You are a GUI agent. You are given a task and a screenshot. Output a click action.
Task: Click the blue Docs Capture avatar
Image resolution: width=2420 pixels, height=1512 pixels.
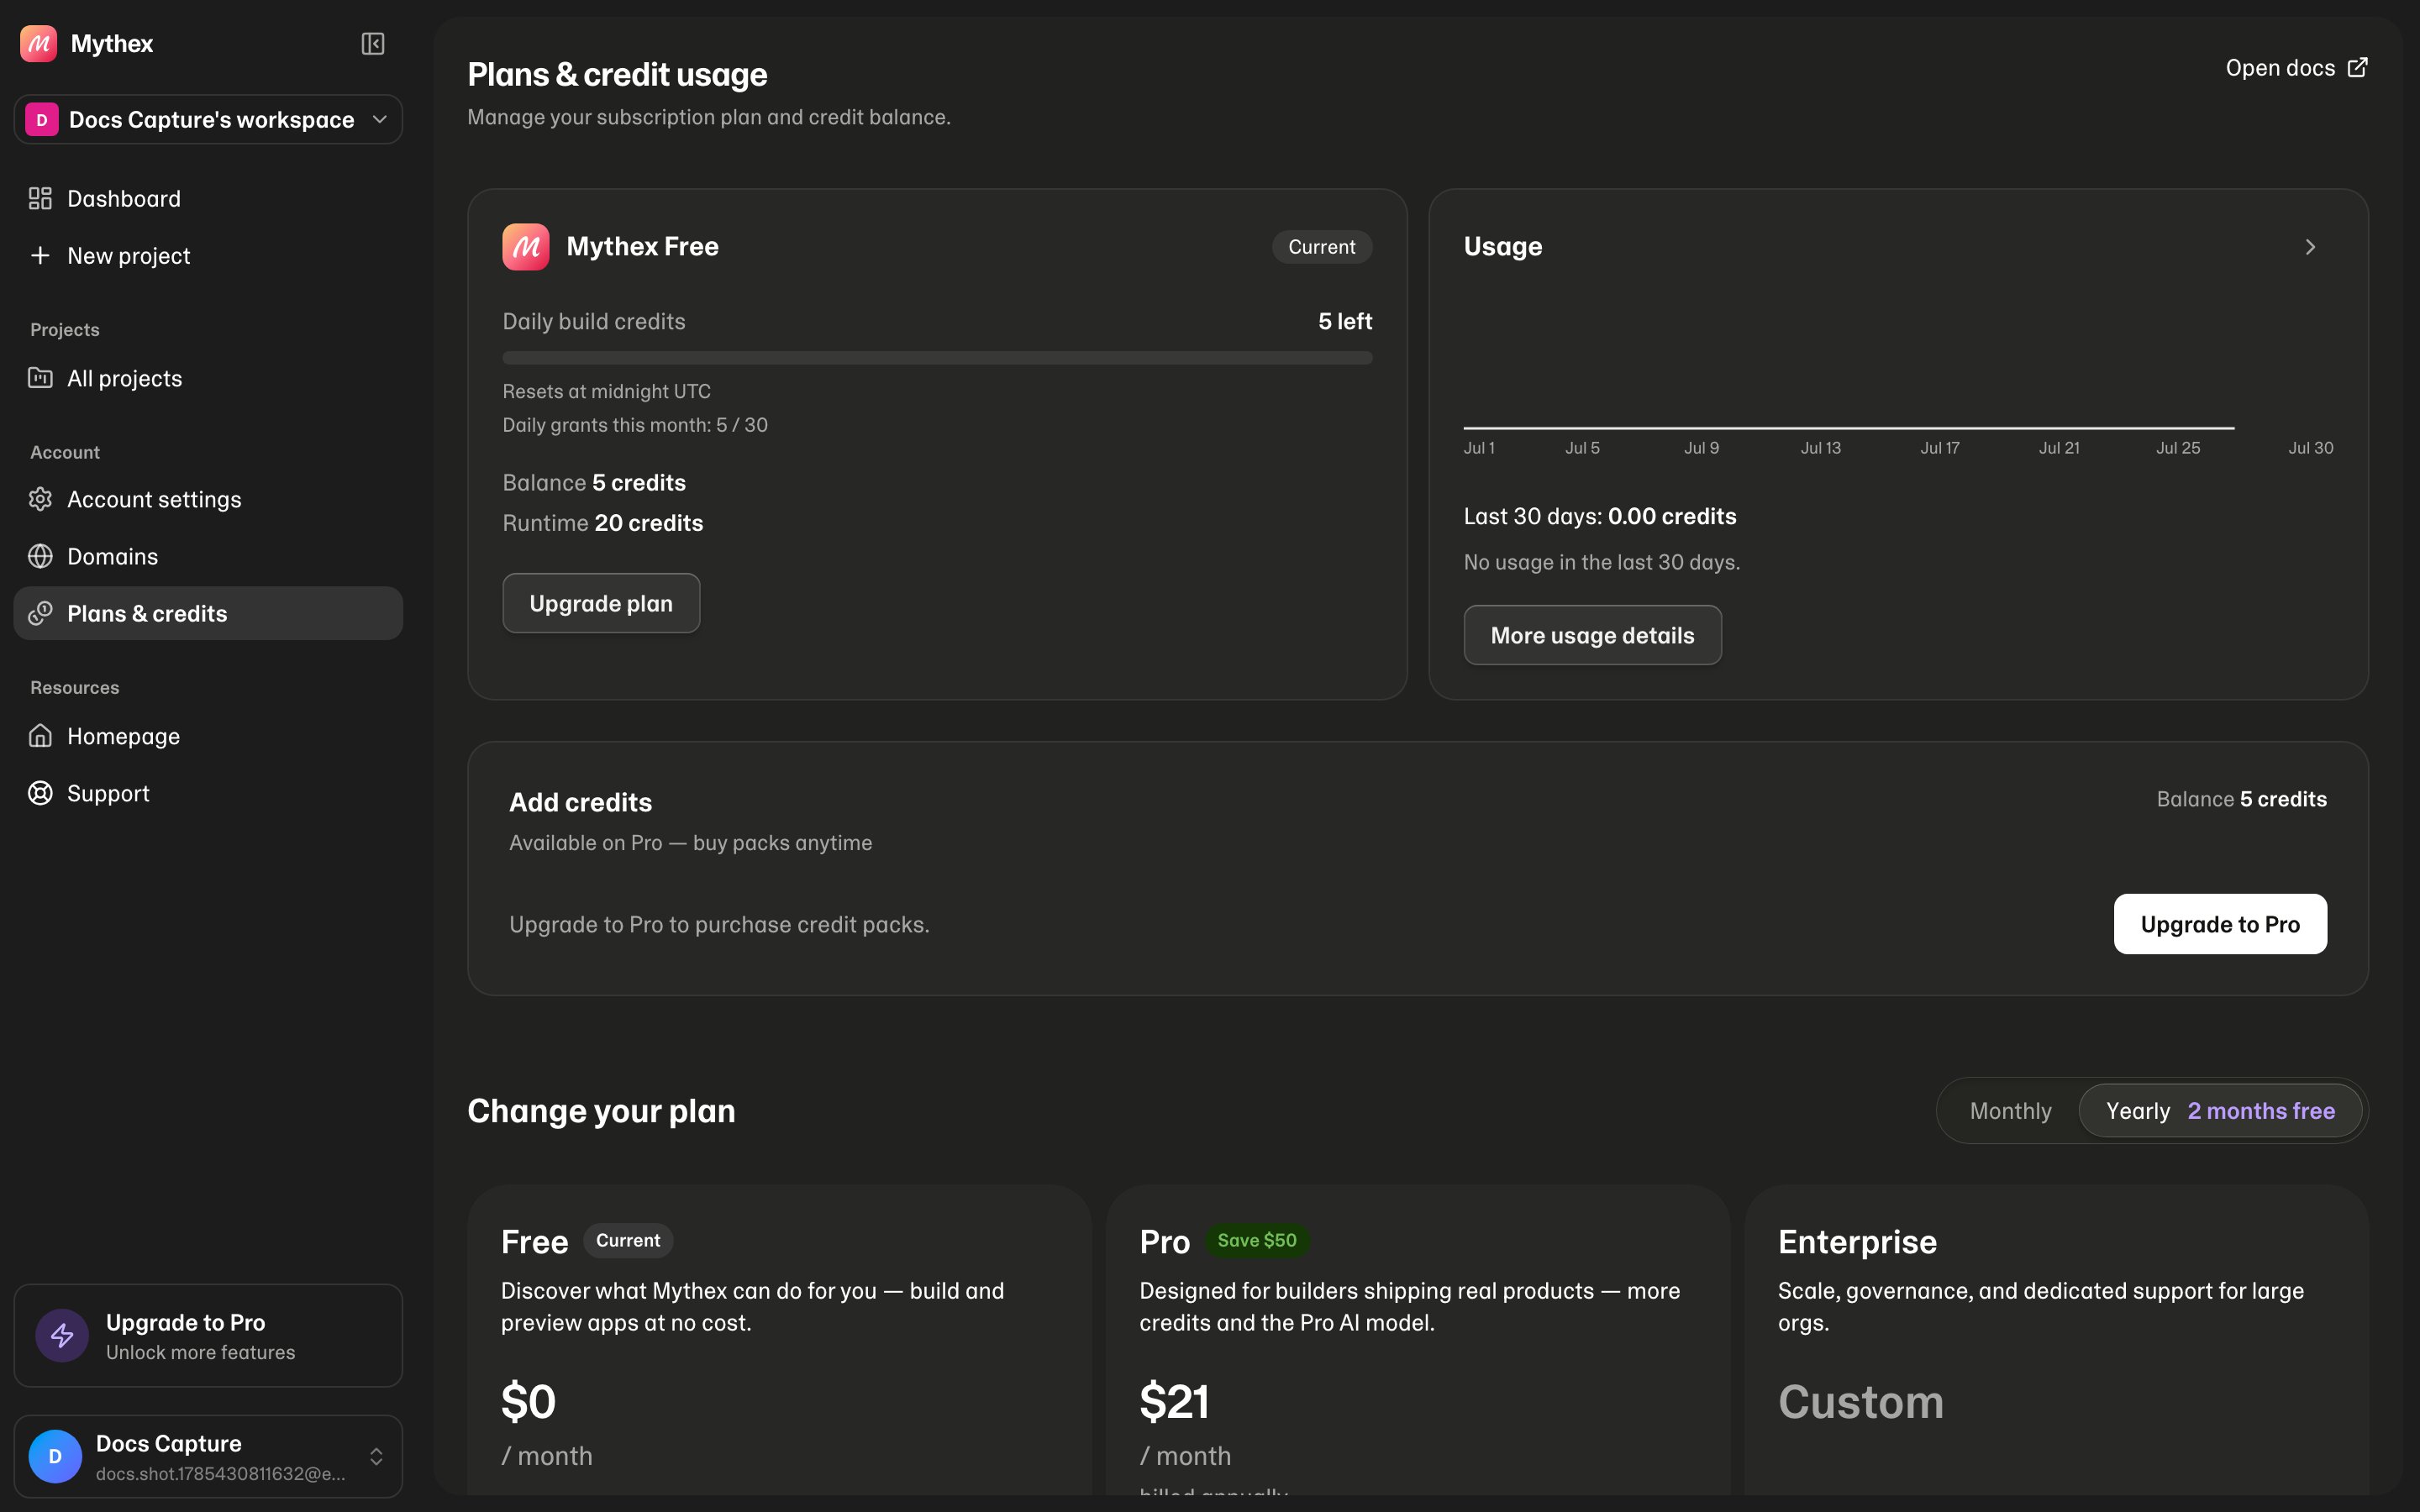click(55, 1456)
